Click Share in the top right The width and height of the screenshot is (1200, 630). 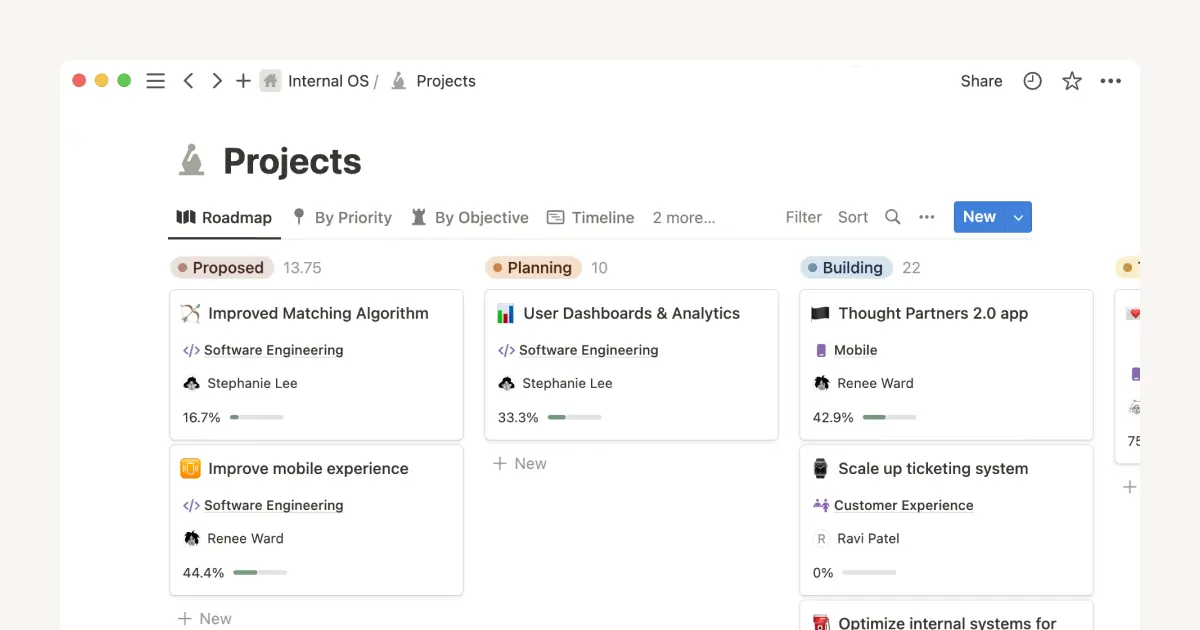[x=980, y=81]
